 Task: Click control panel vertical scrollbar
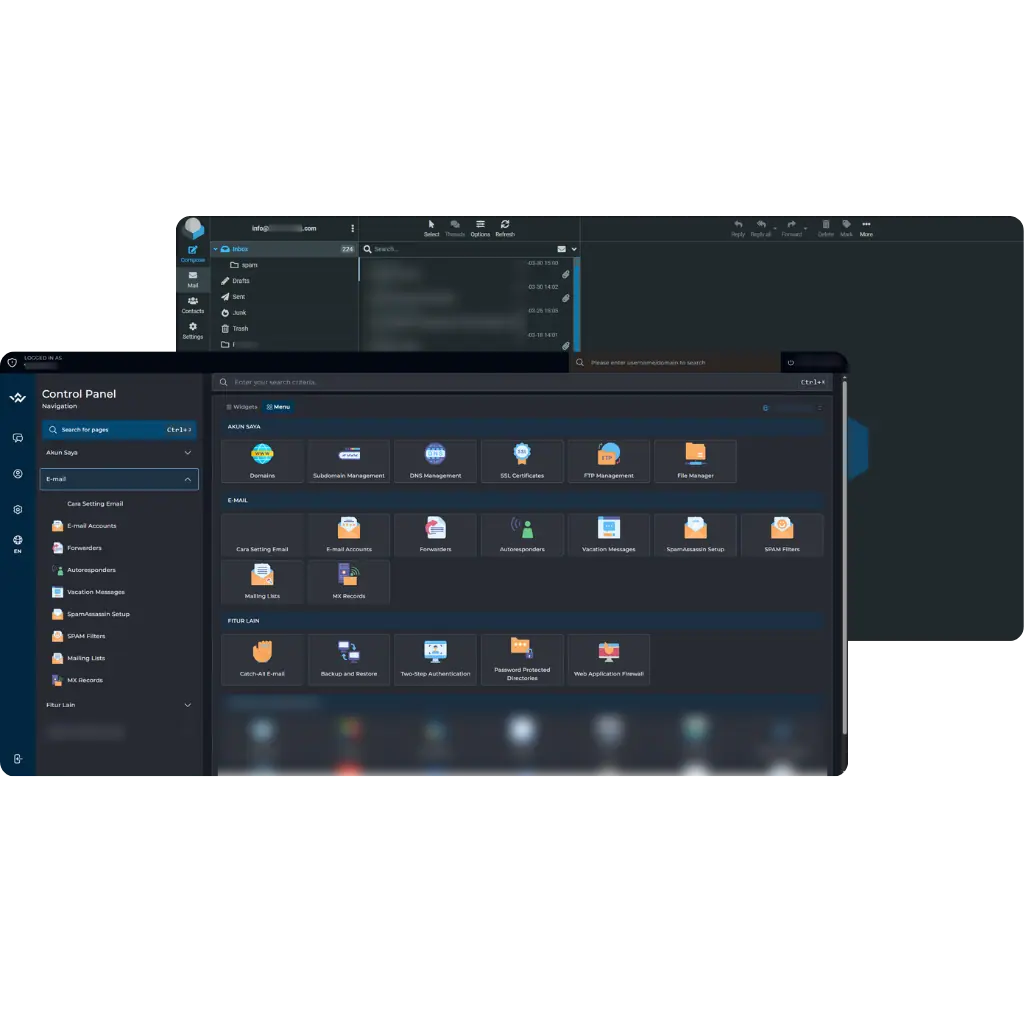844,555
